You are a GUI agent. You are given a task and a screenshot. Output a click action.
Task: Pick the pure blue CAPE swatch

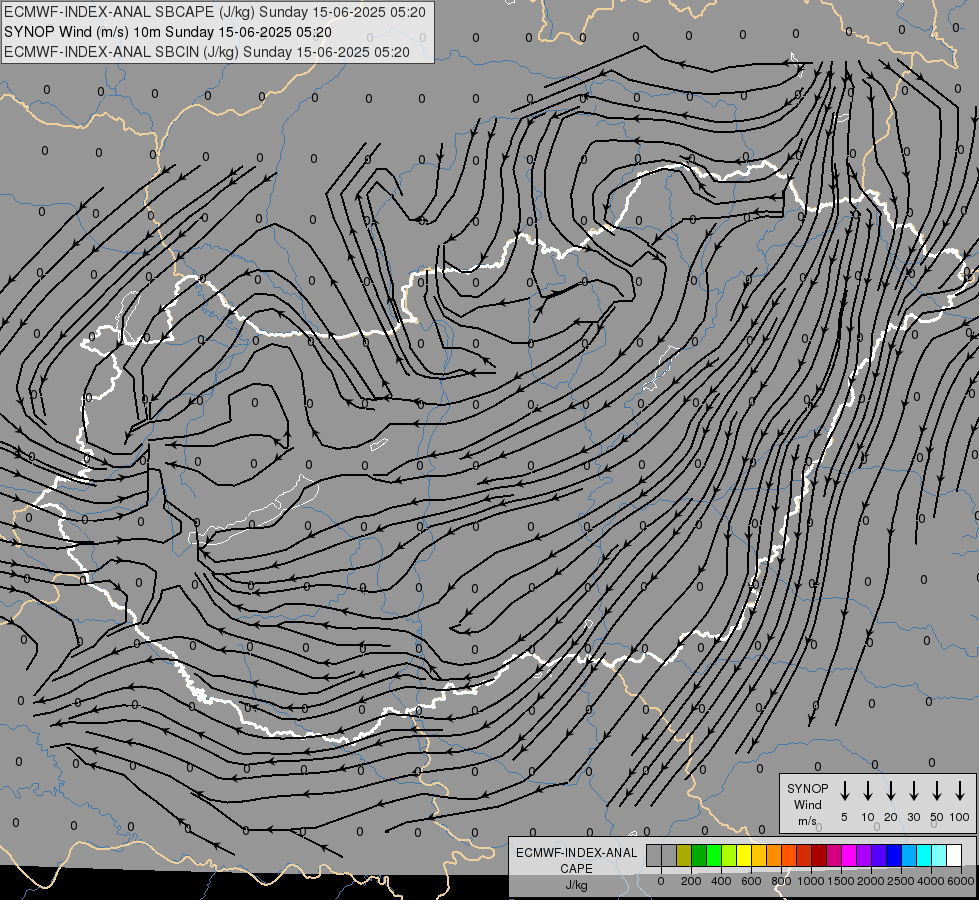pos(893,855)
